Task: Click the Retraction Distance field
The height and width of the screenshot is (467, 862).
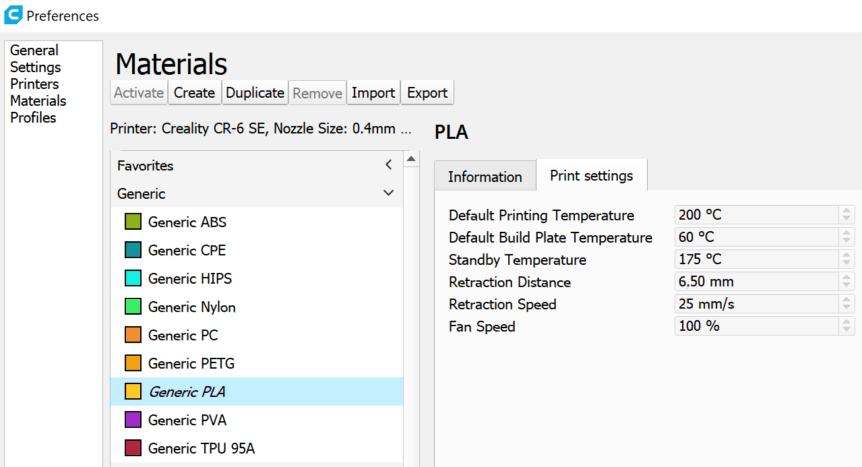Action: pos(757,282)
